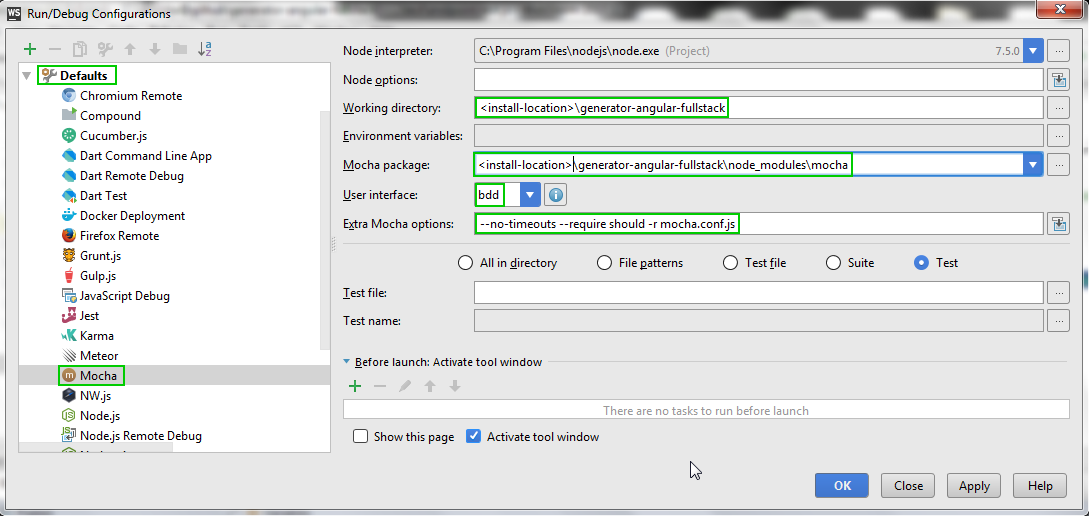Image resolution: width=1089 pixels, height=516 pixels.
Task: Select Gulp.js configuration type
Action: point(100,276)
